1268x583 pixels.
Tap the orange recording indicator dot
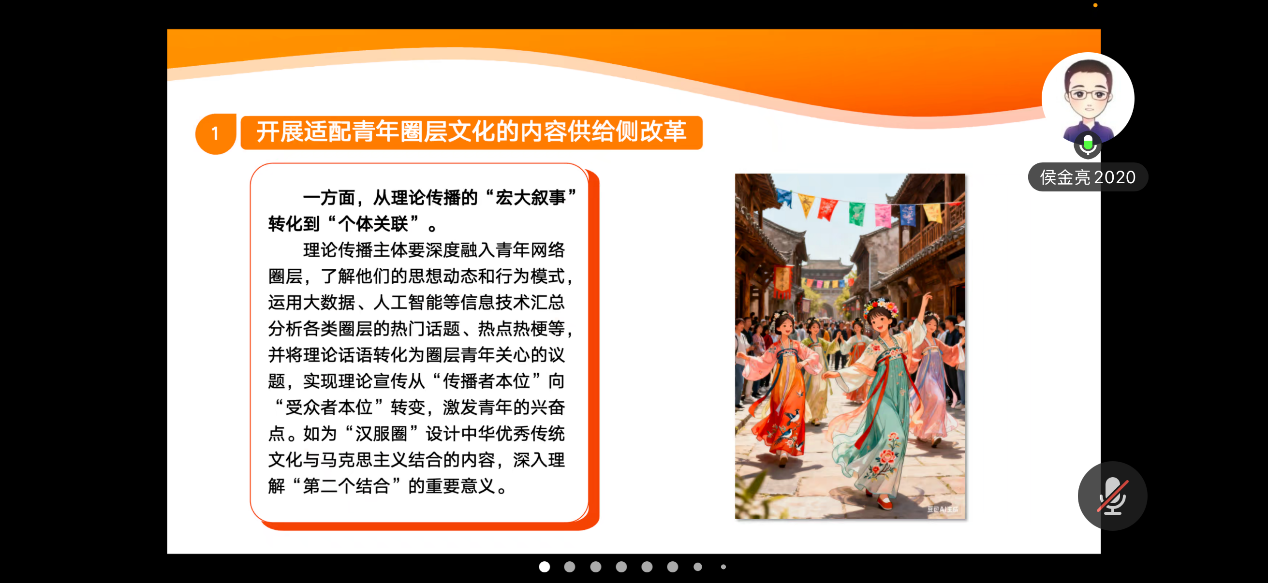1095,5
